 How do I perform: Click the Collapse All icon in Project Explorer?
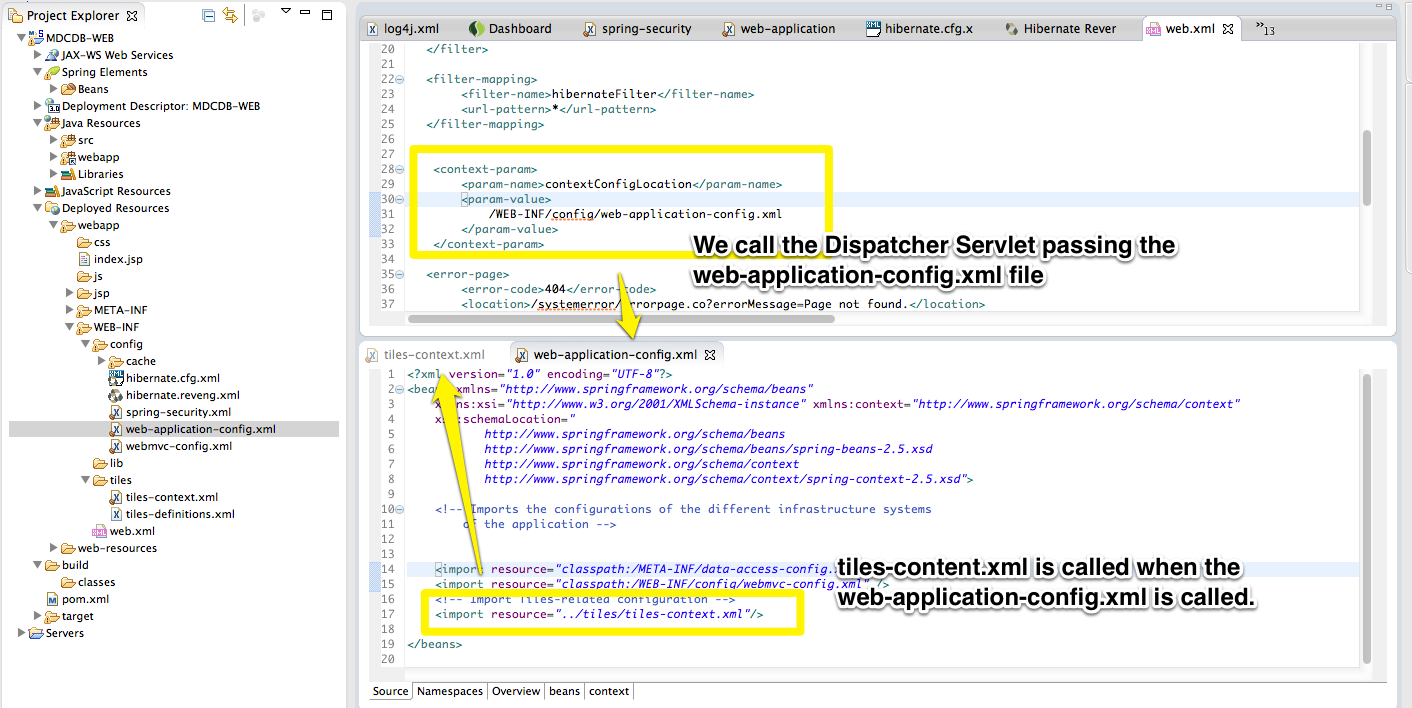pos(208,14)
